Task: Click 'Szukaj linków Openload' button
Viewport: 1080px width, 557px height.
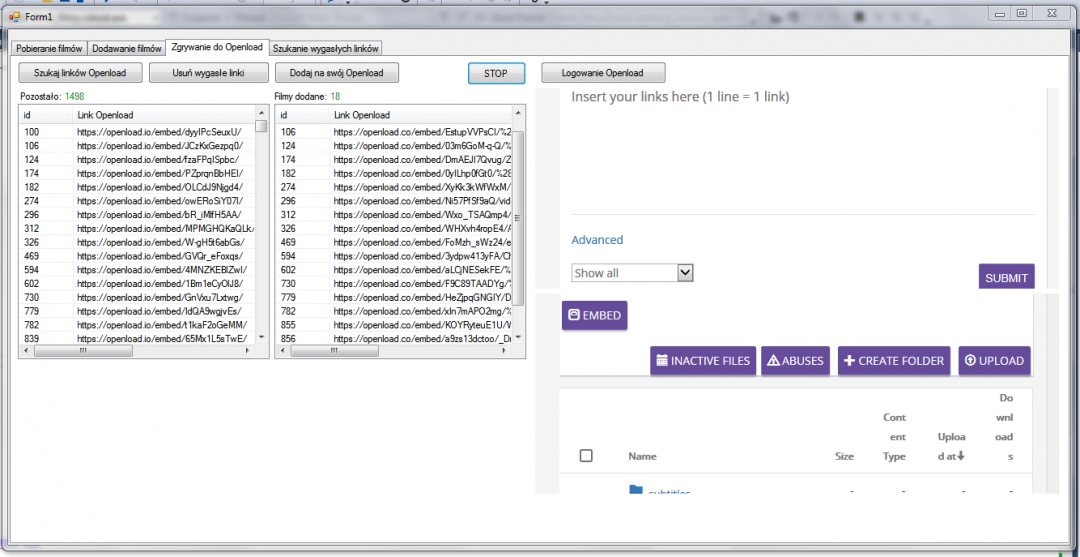Action: [80, 73]
